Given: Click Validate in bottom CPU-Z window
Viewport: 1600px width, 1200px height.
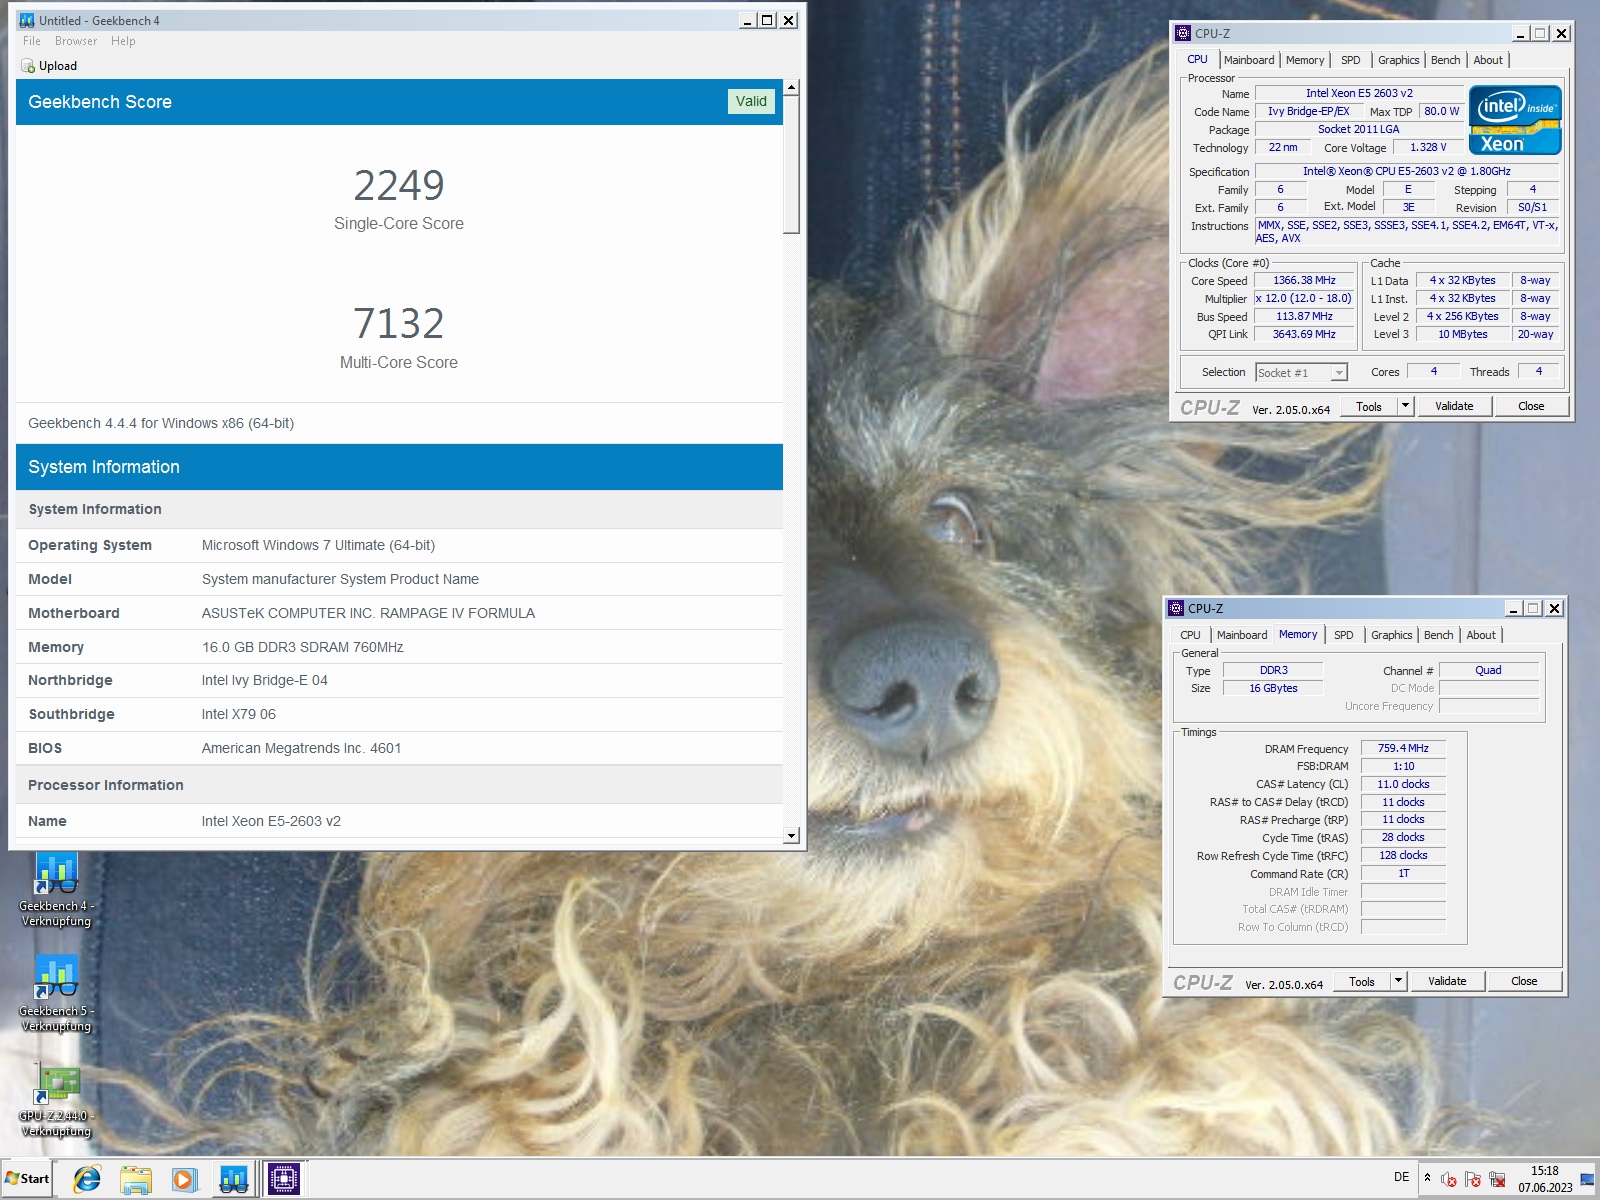Looking at the screenshot, I should point(1447,981).
